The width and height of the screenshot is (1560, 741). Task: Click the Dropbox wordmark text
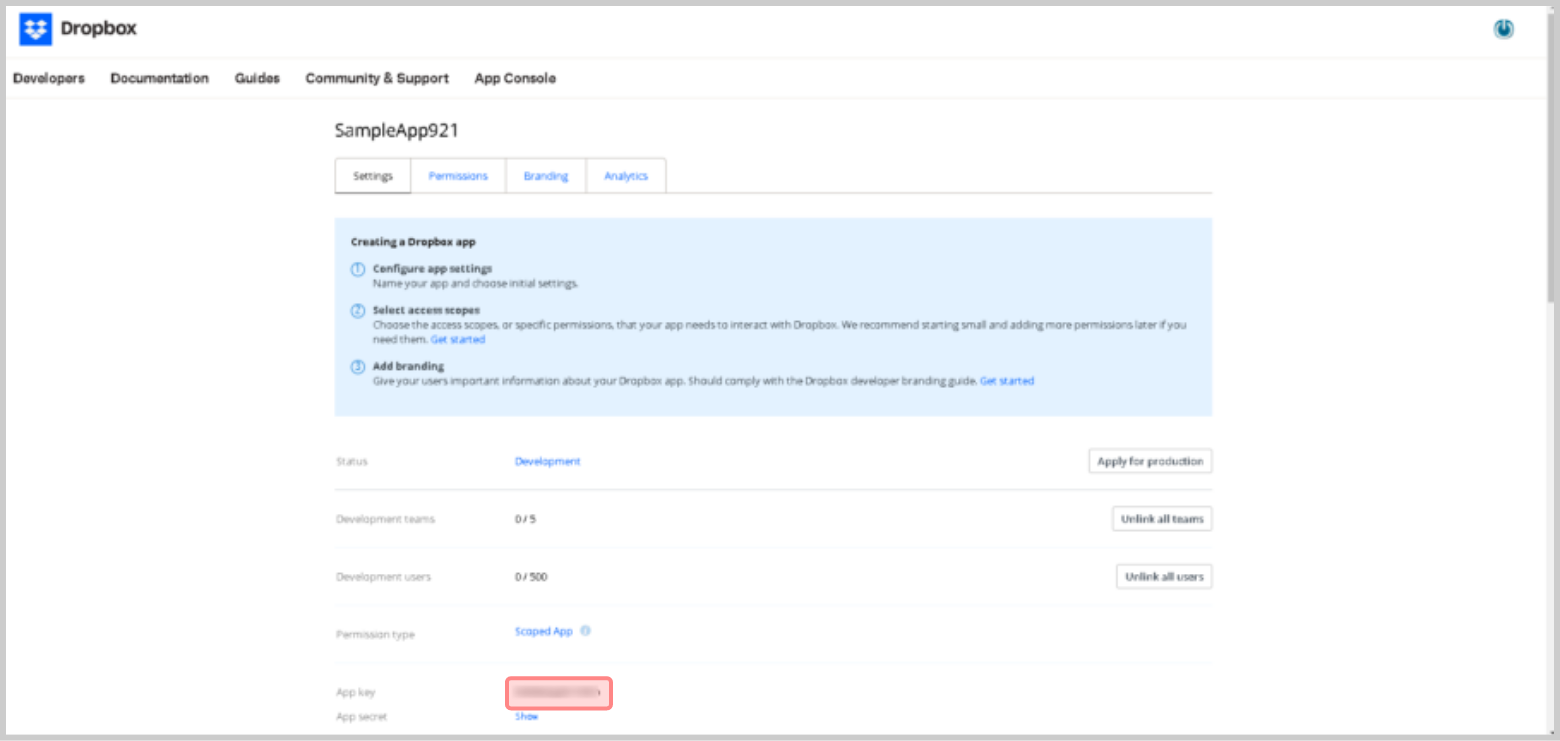98,29
